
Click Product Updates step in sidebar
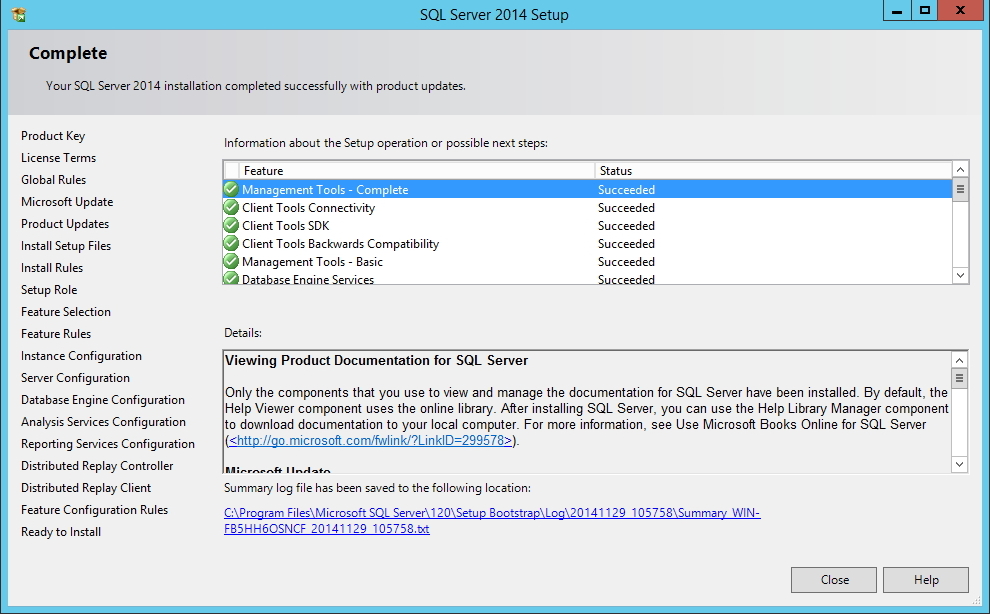pyautogui.click(x=65, y=224)
